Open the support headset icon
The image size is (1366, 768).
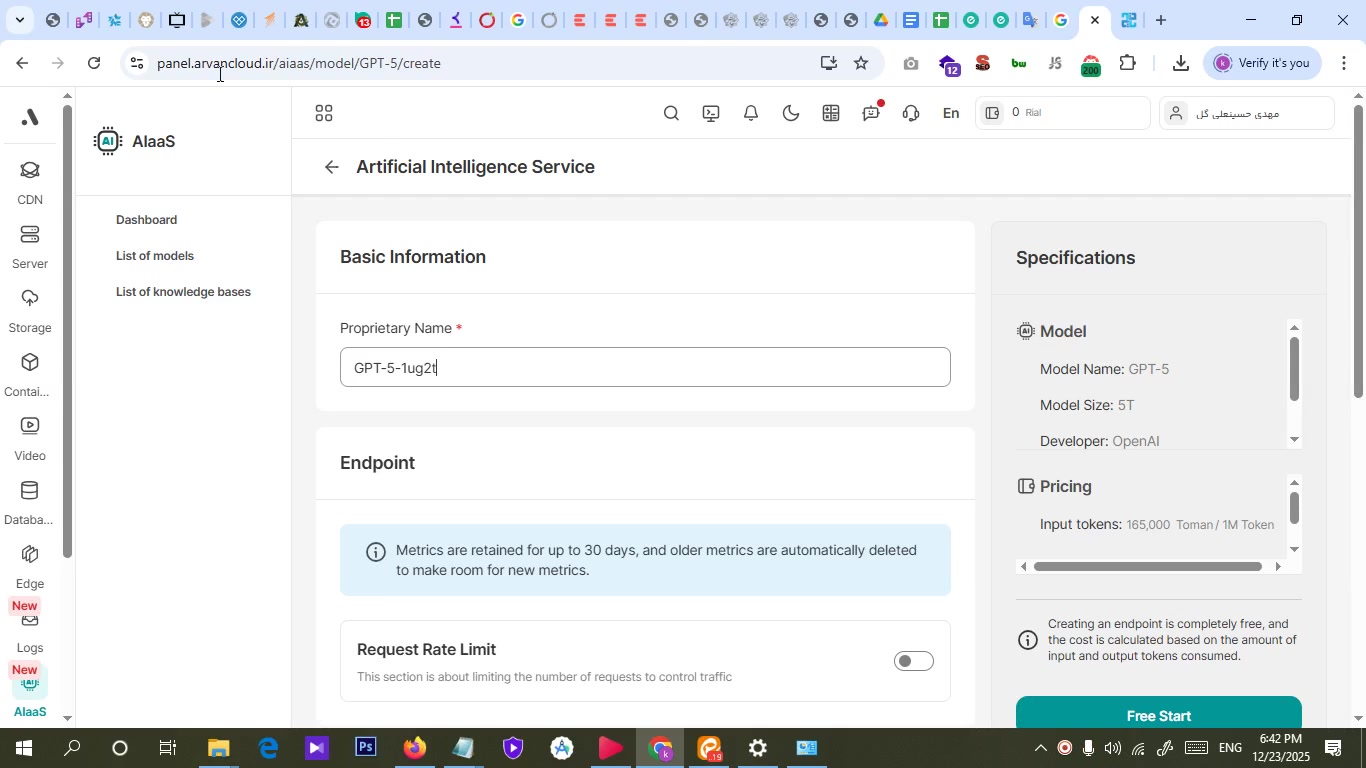coord(911,114)
